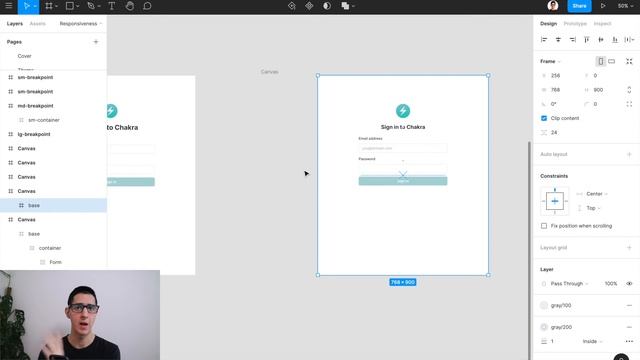Click the Edit object icon in top toolbar
The width and height of the screenshot is (640, 360).
[291, 6]
